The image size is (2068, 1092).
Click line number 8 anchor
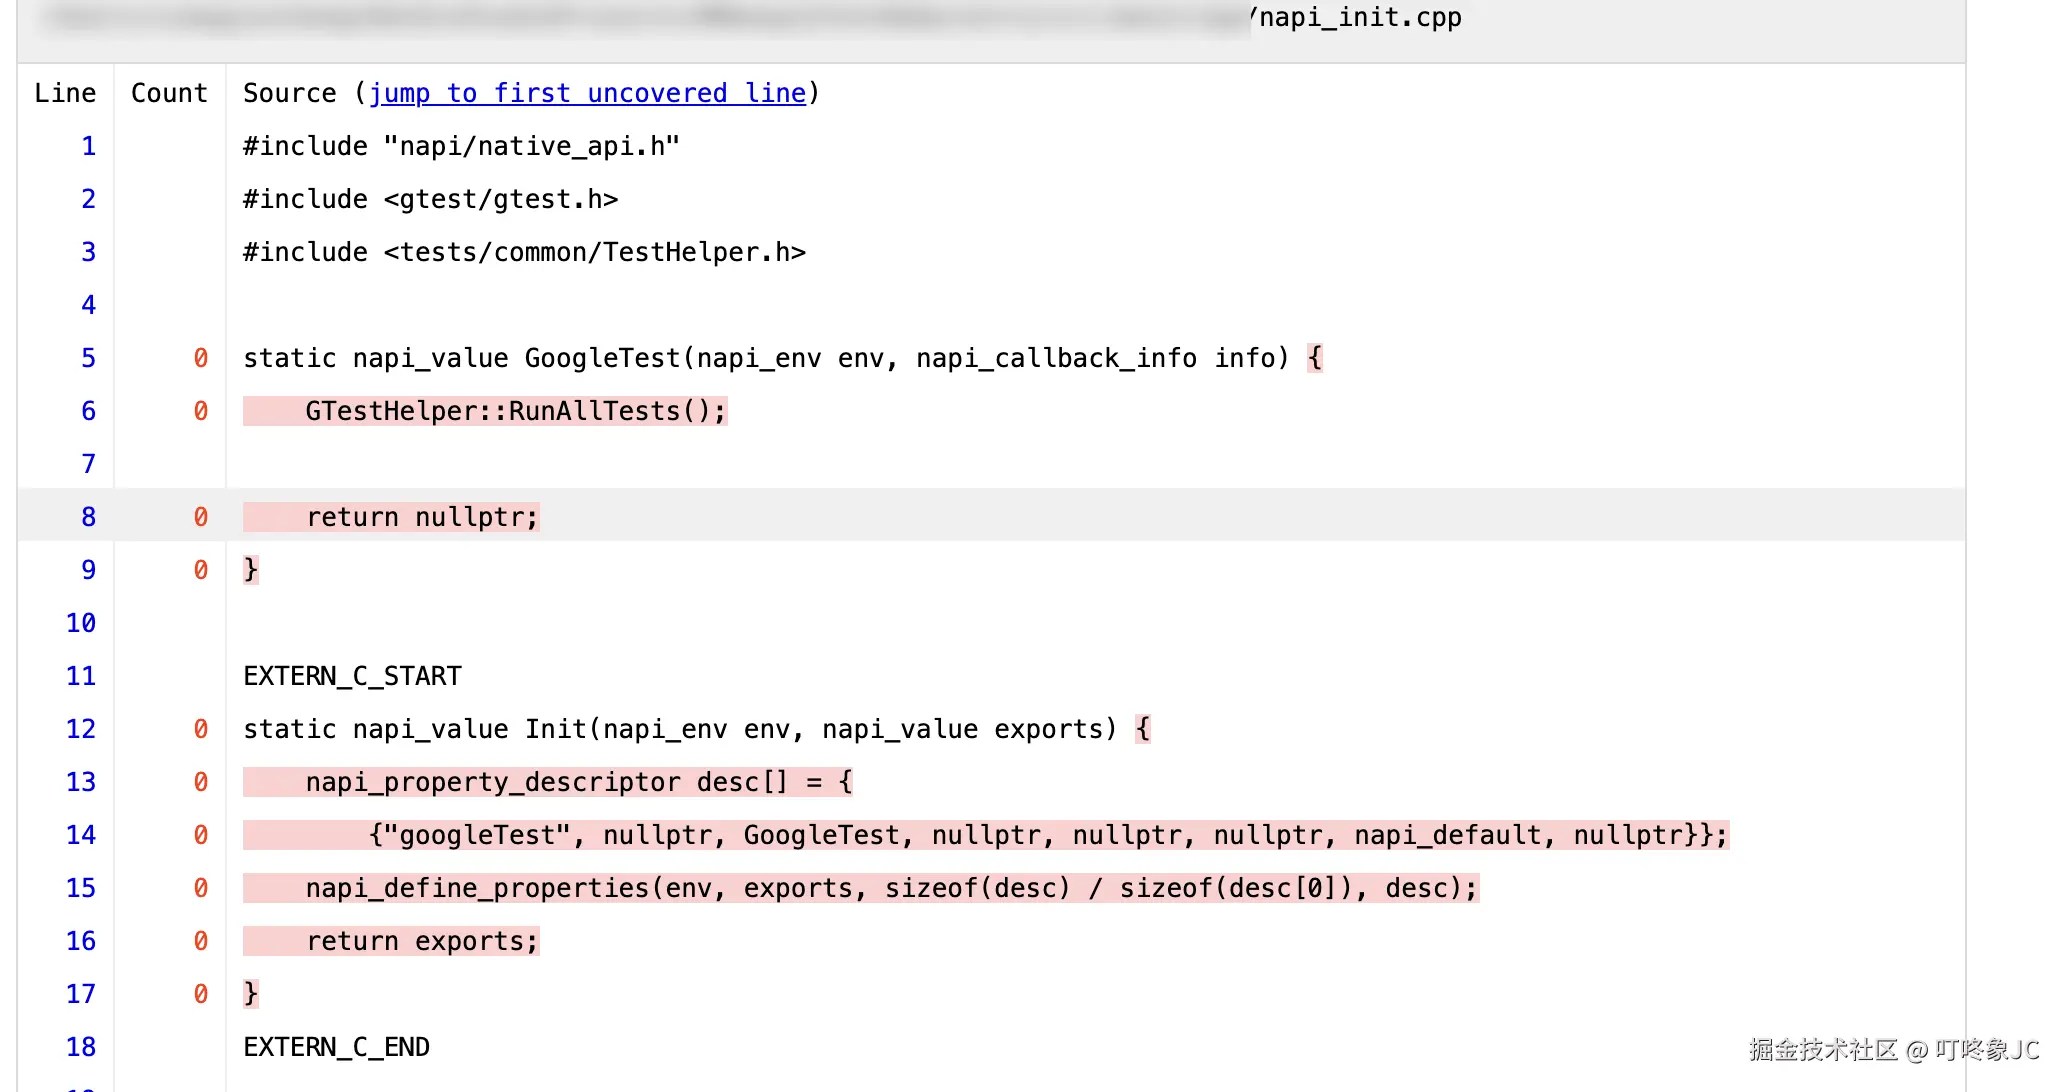88,516
